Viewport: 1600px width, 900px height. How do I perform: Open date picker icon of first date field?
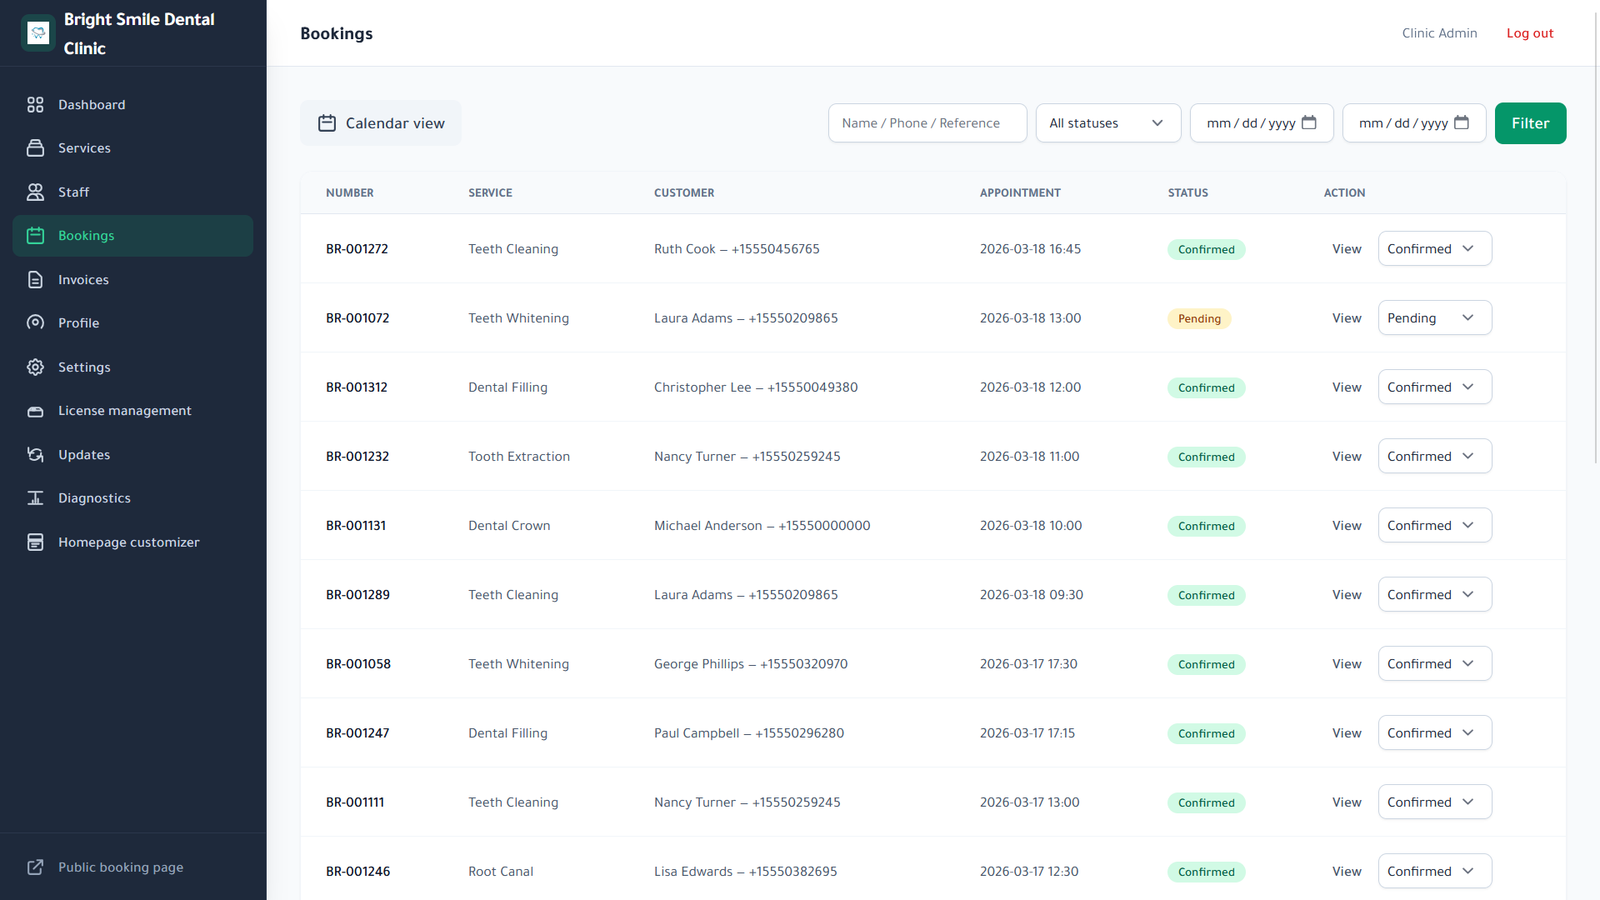pyautogui.click(x=1309, y=122)
